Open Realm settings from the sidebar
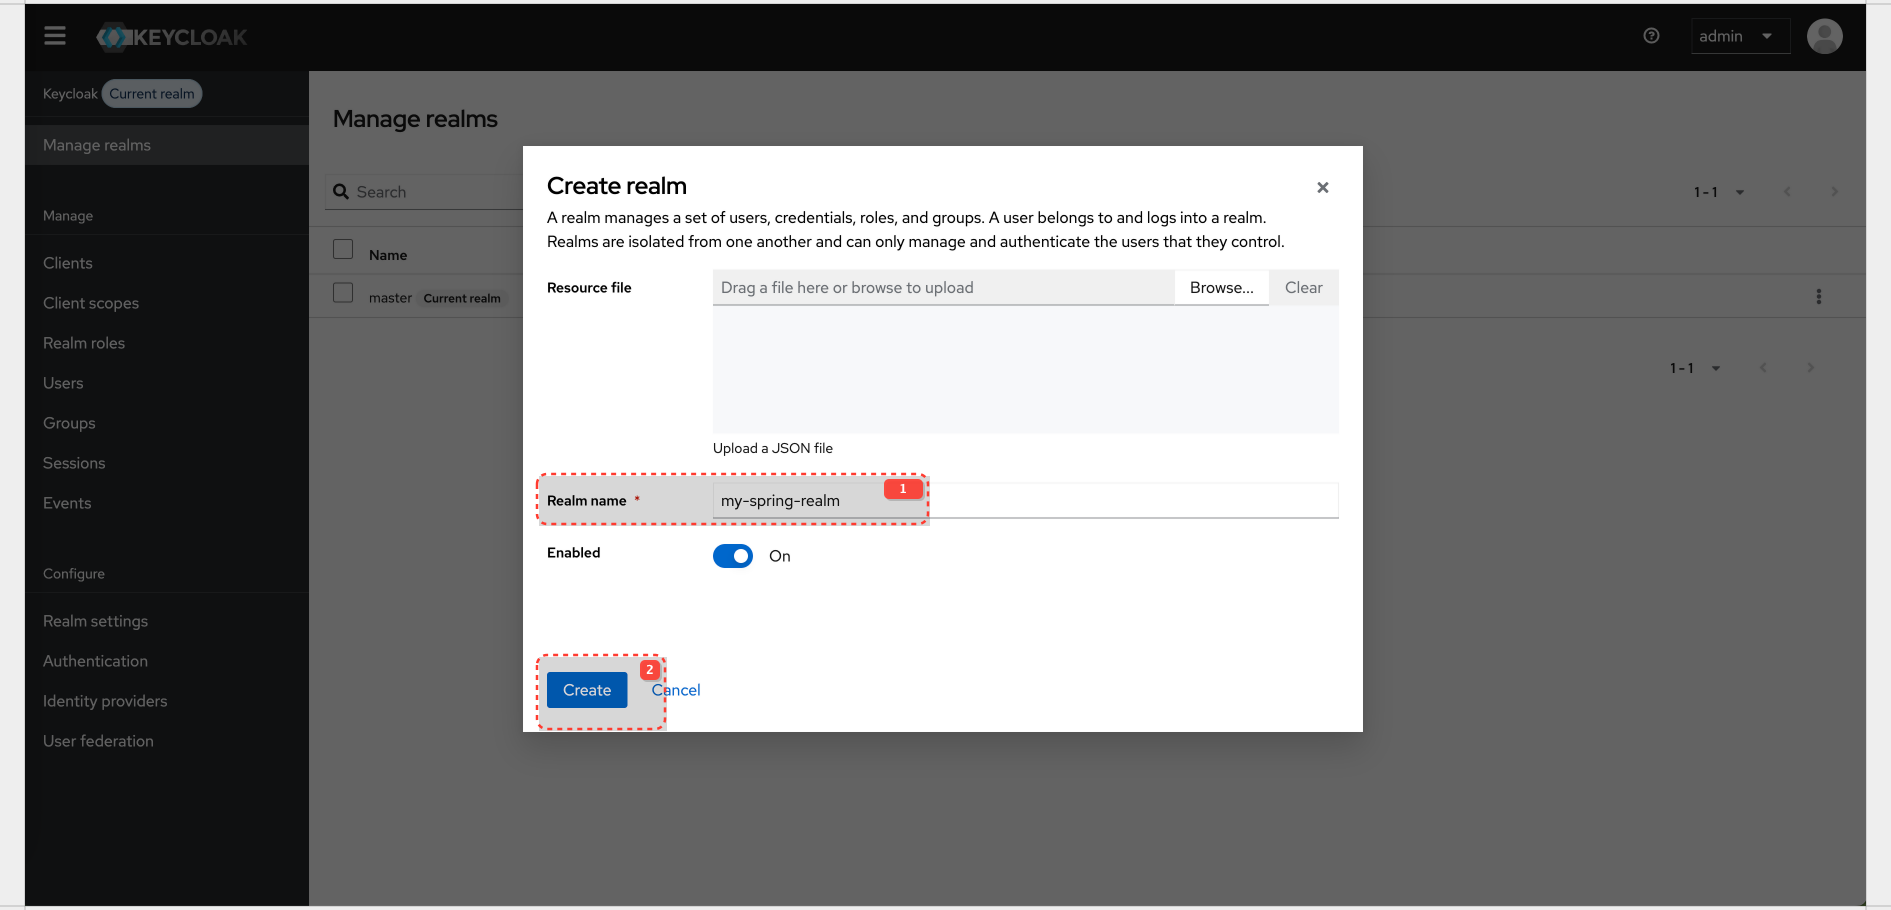The image size is (1891, 910). 95,620
